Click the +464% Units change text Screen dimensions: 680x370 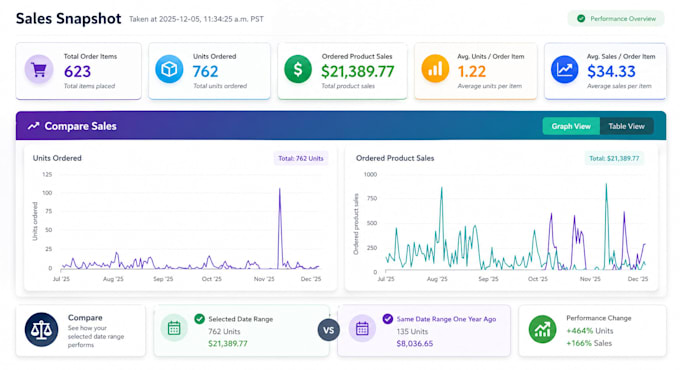pos(590,331)
